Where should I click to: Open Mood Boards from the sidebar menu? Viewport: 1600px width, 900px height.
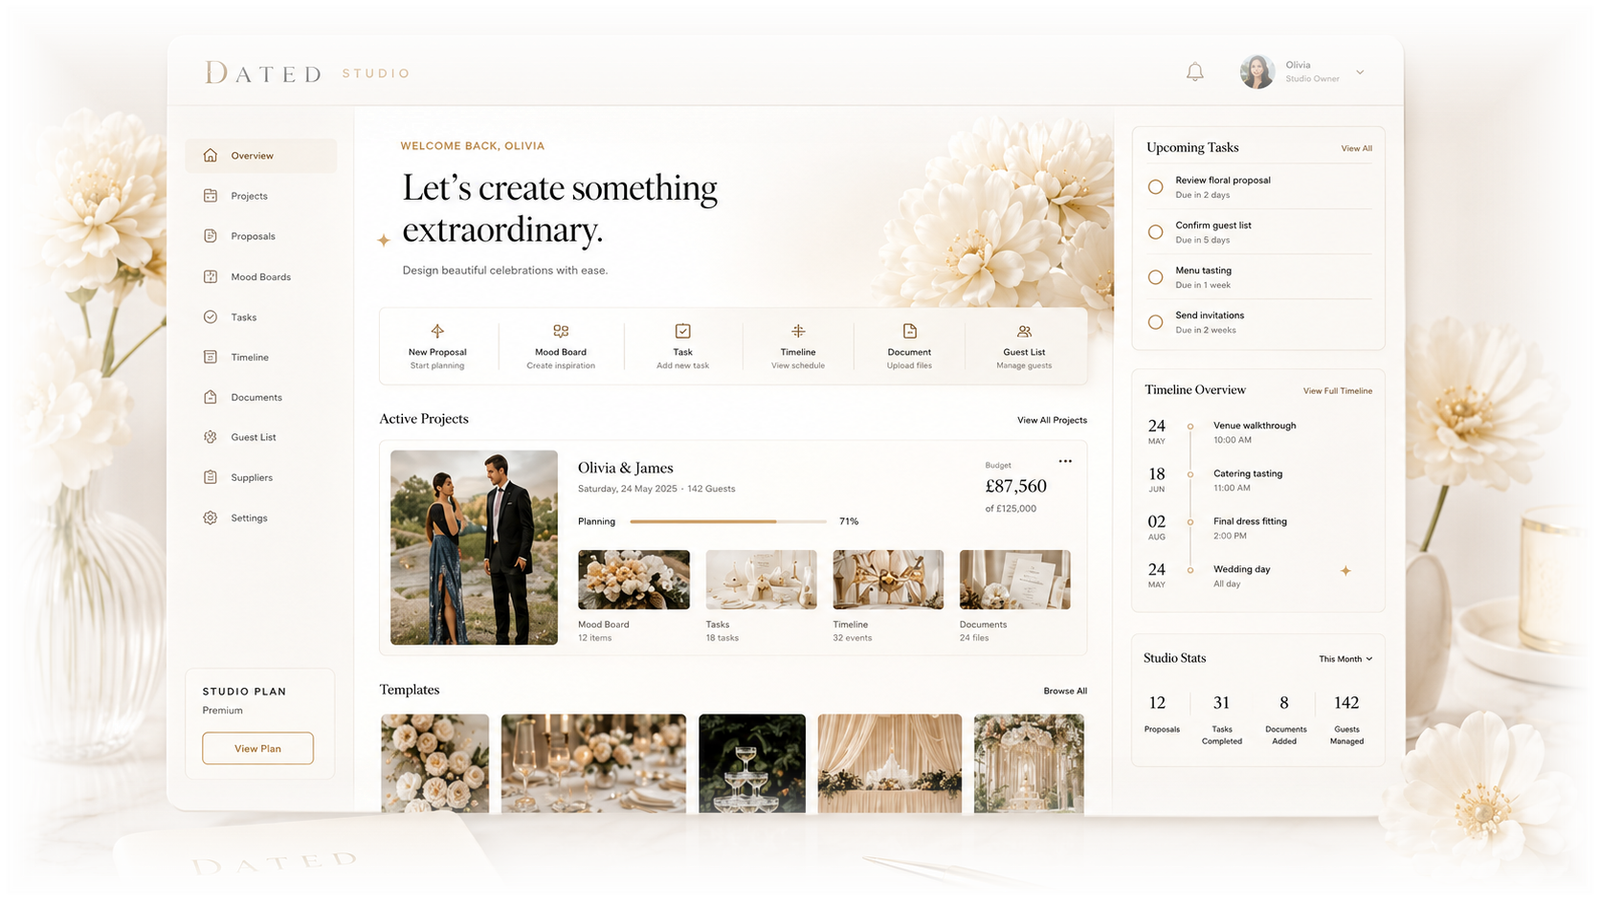coord(261,277)
